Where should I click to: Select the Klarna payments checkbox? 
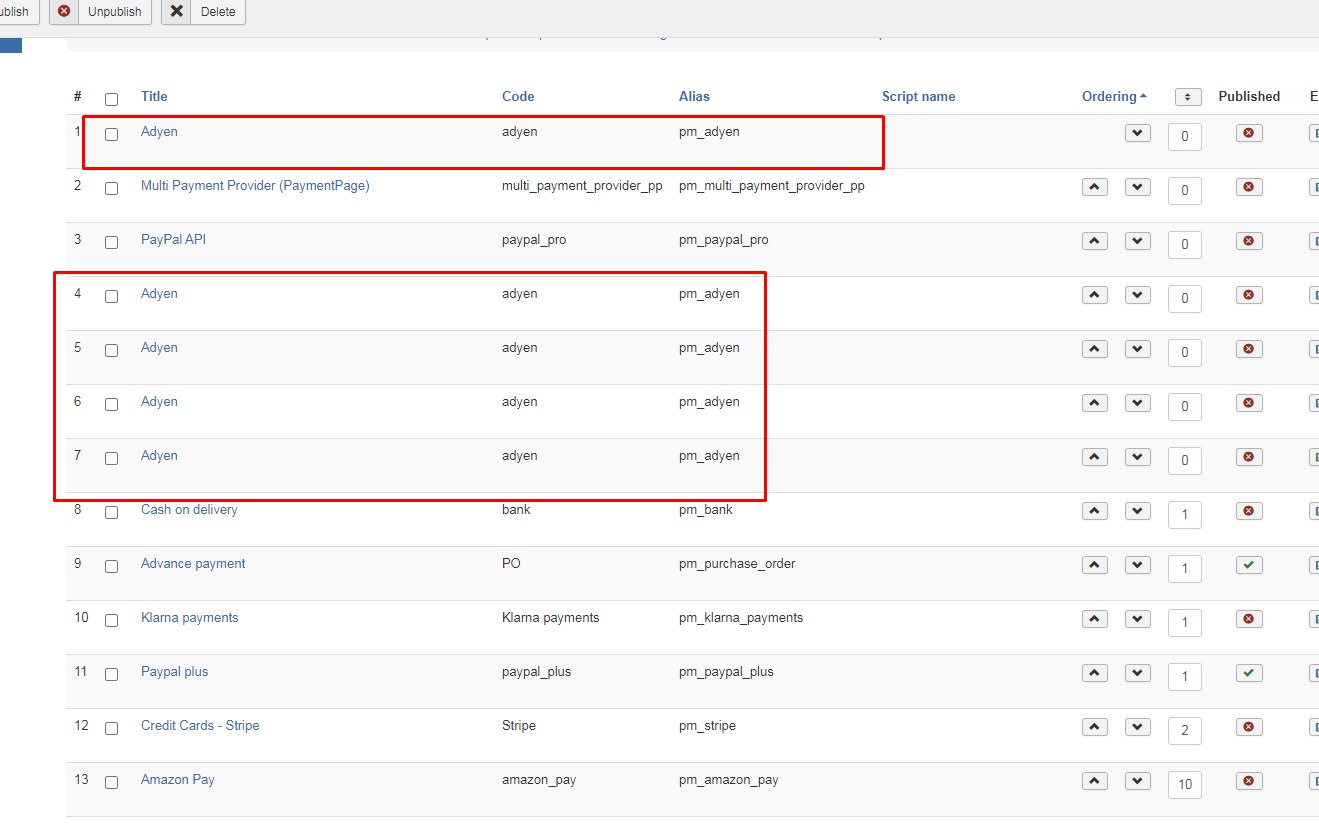pyautogui.click(x=111, y=620)
